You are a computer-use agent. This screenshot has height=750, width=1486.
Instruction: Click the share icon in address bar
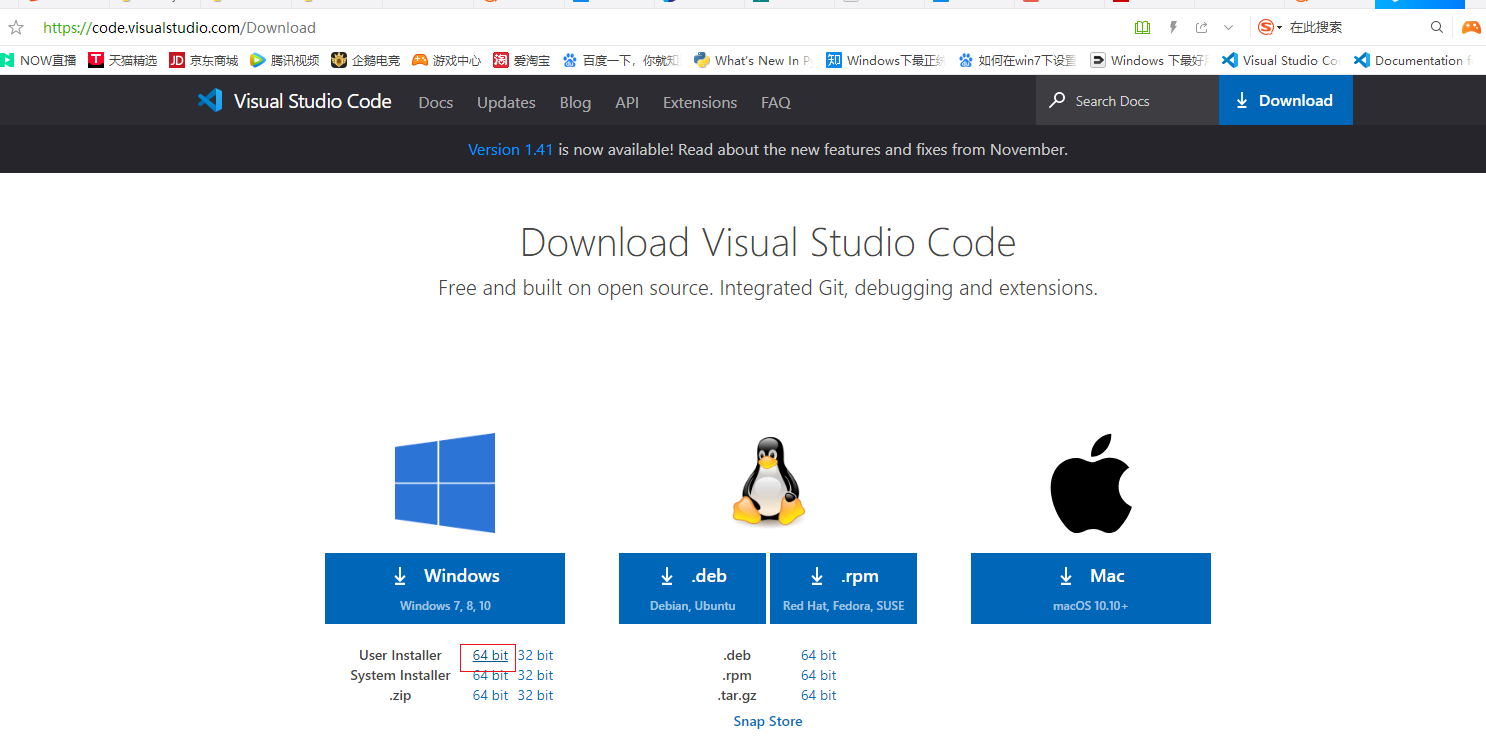1201,28
